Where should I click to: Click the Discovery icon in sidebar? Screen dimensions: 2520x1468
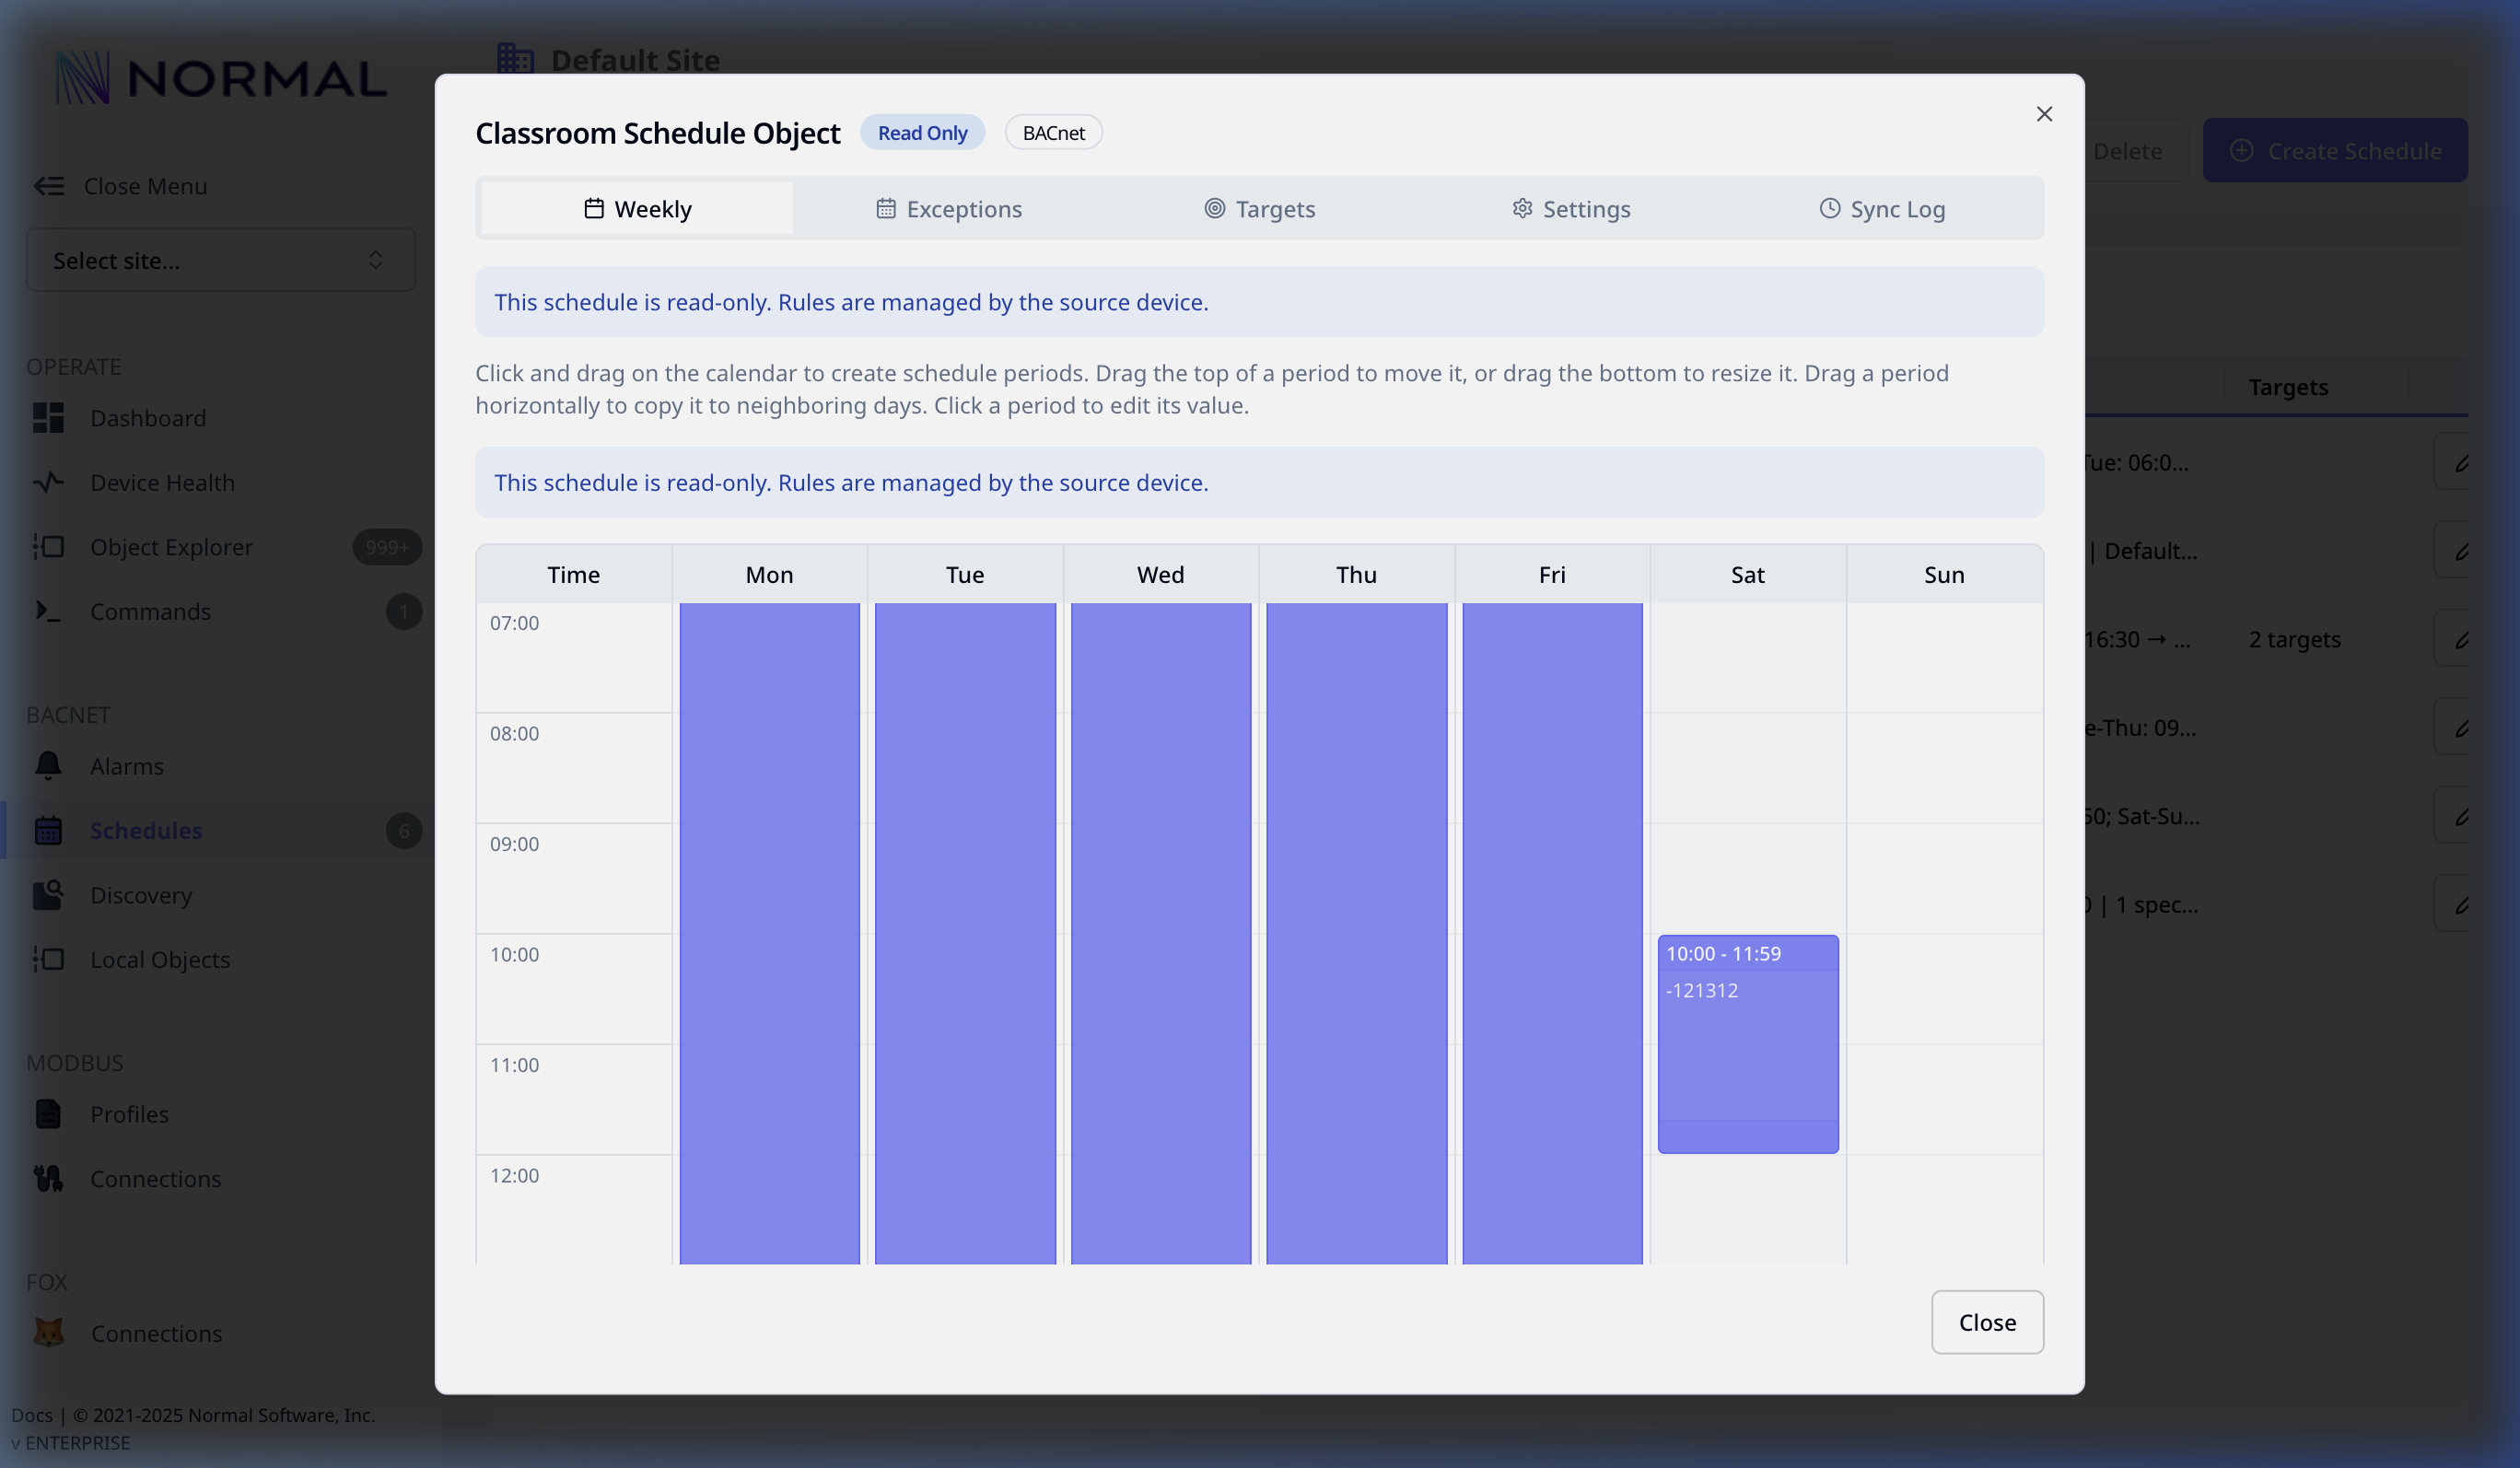tap(48, 895)
